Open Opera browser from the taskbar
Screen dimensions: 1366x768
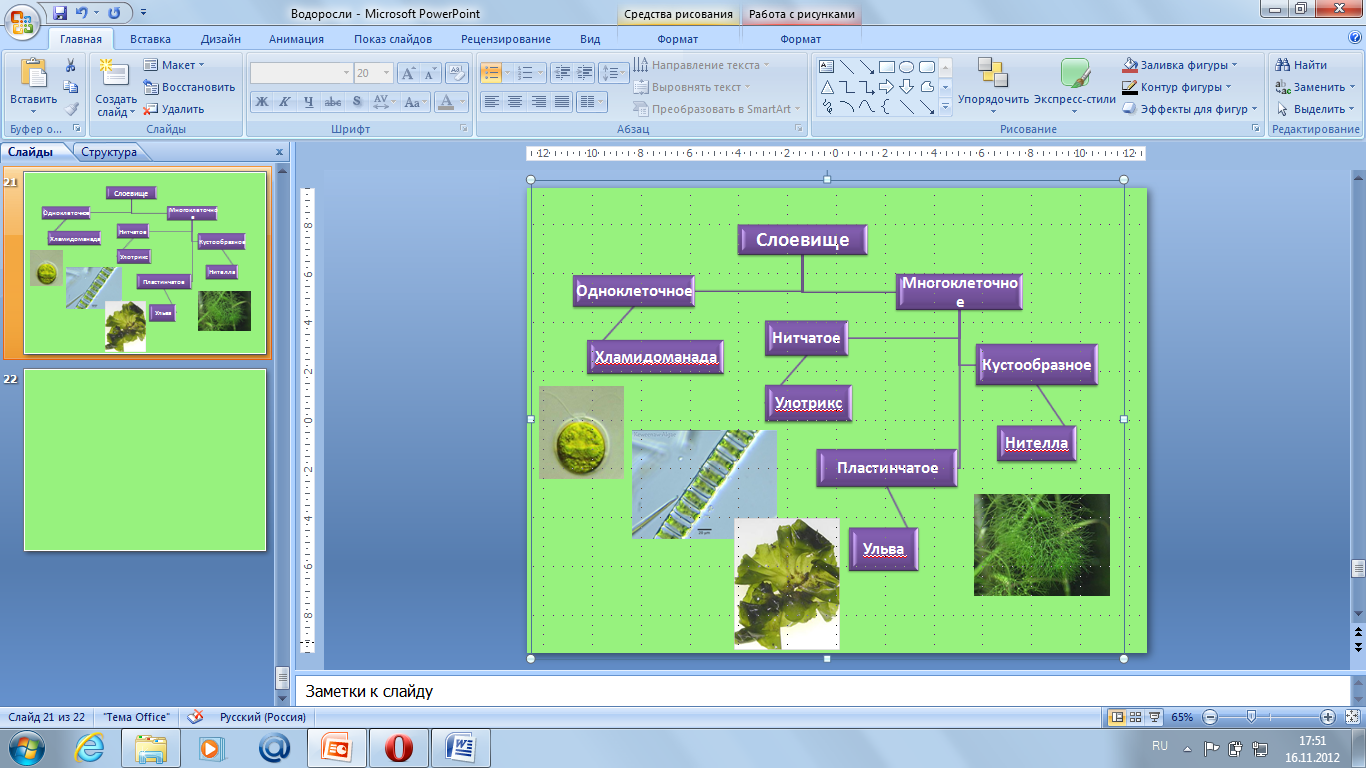pos(399,747)
